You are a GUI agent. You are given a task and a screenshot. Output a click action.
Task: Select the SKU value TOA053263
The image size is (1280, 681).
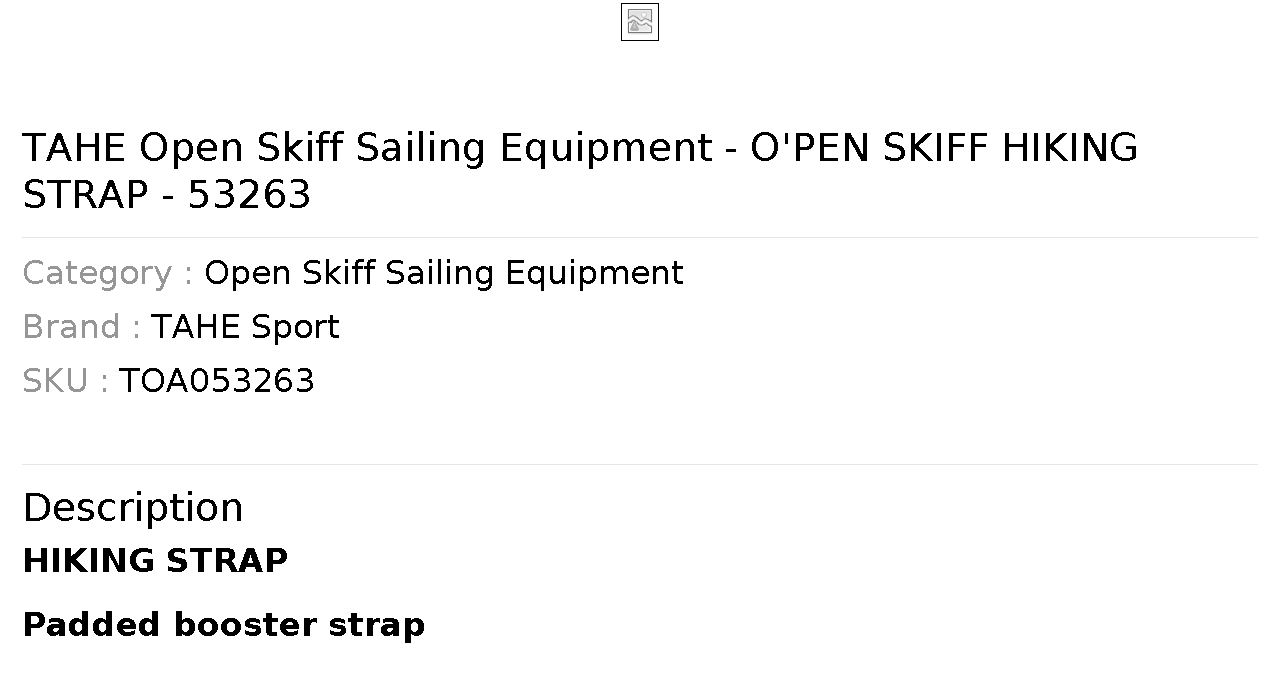[217, 381]
